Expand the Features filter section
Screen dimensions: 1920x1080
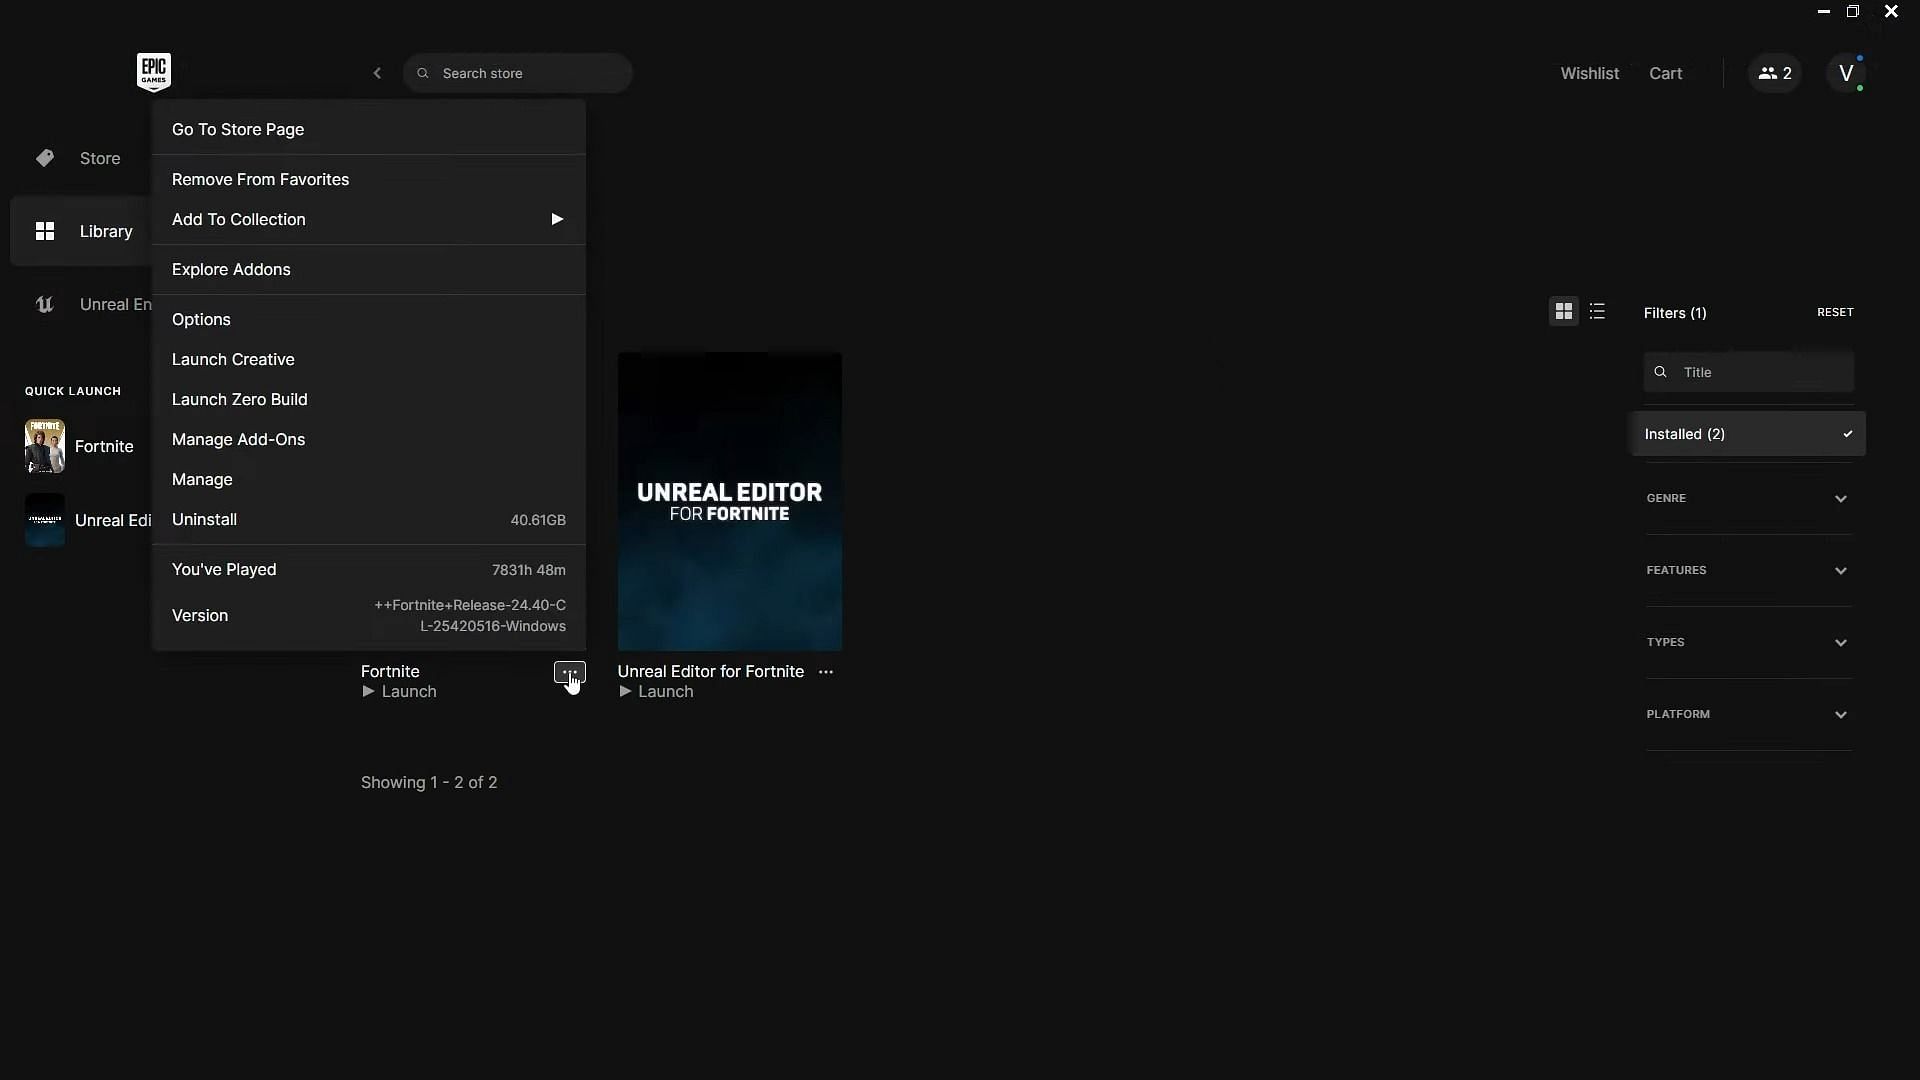click(x=1749, y=570)
